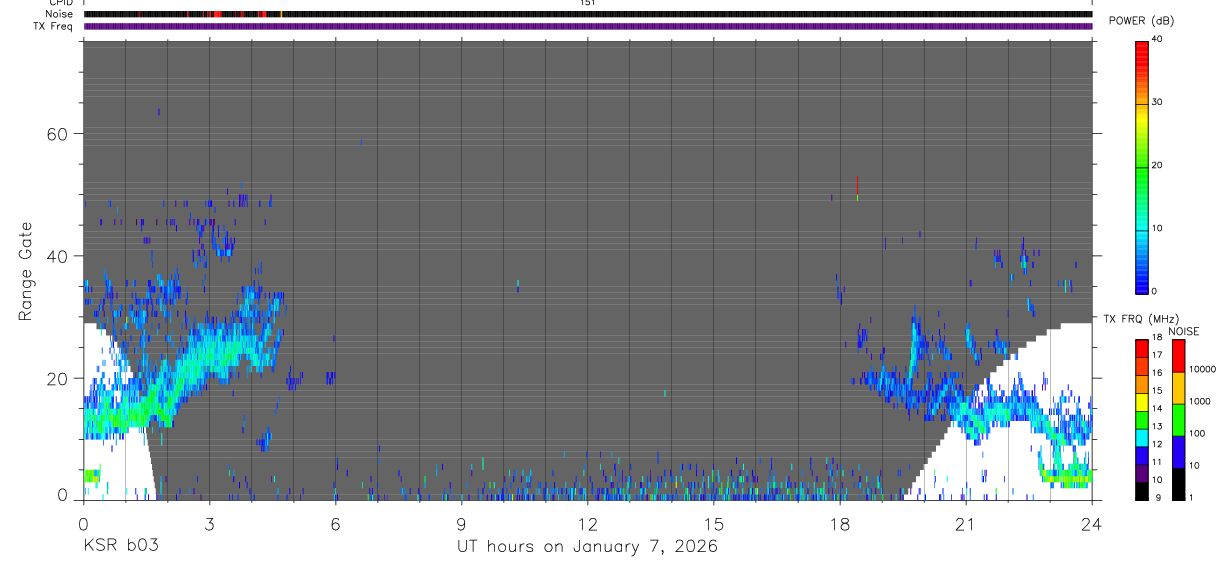1228x567 pixels.
Task: Click the 12 label on the TX FRQ scale
Action: click(1157, 444)
